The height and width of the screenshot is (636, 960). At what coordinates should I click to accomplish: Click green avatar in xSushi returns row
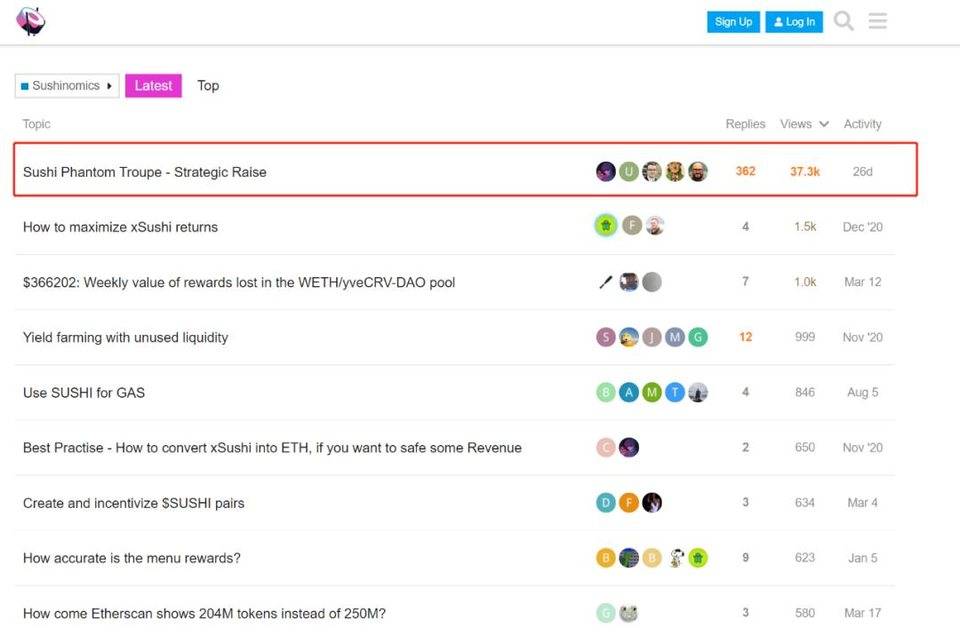pos(606,226)
